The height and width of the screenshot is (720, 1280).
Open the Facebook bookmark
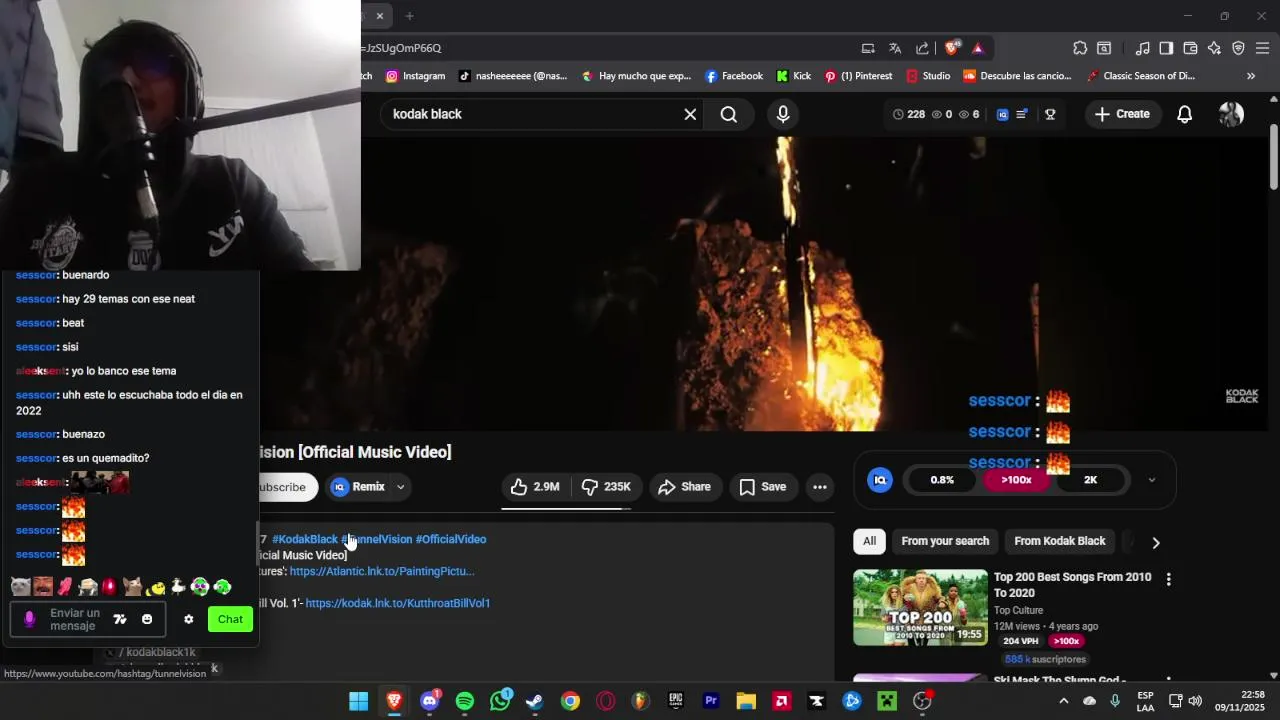[734, 76]
